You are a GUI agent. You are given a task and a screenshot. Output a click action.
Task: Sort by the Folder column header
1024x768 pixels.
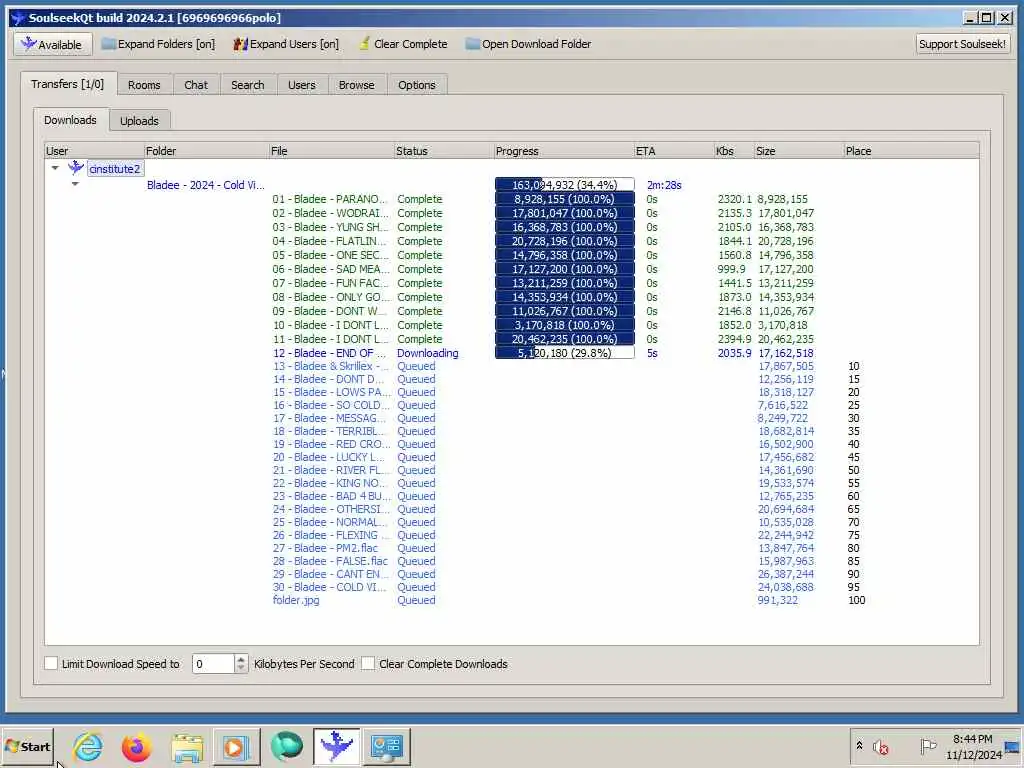coord(206,151)
